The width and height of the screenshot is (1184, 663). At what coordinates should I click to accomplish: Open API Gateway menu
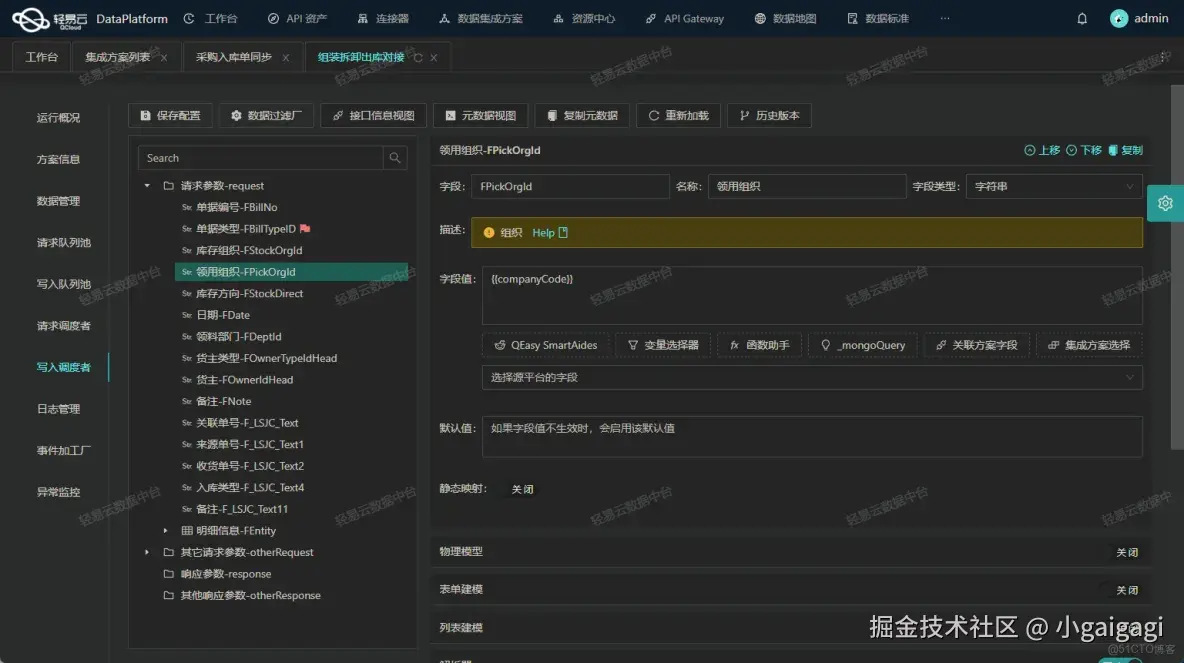(x=684, y=18)
